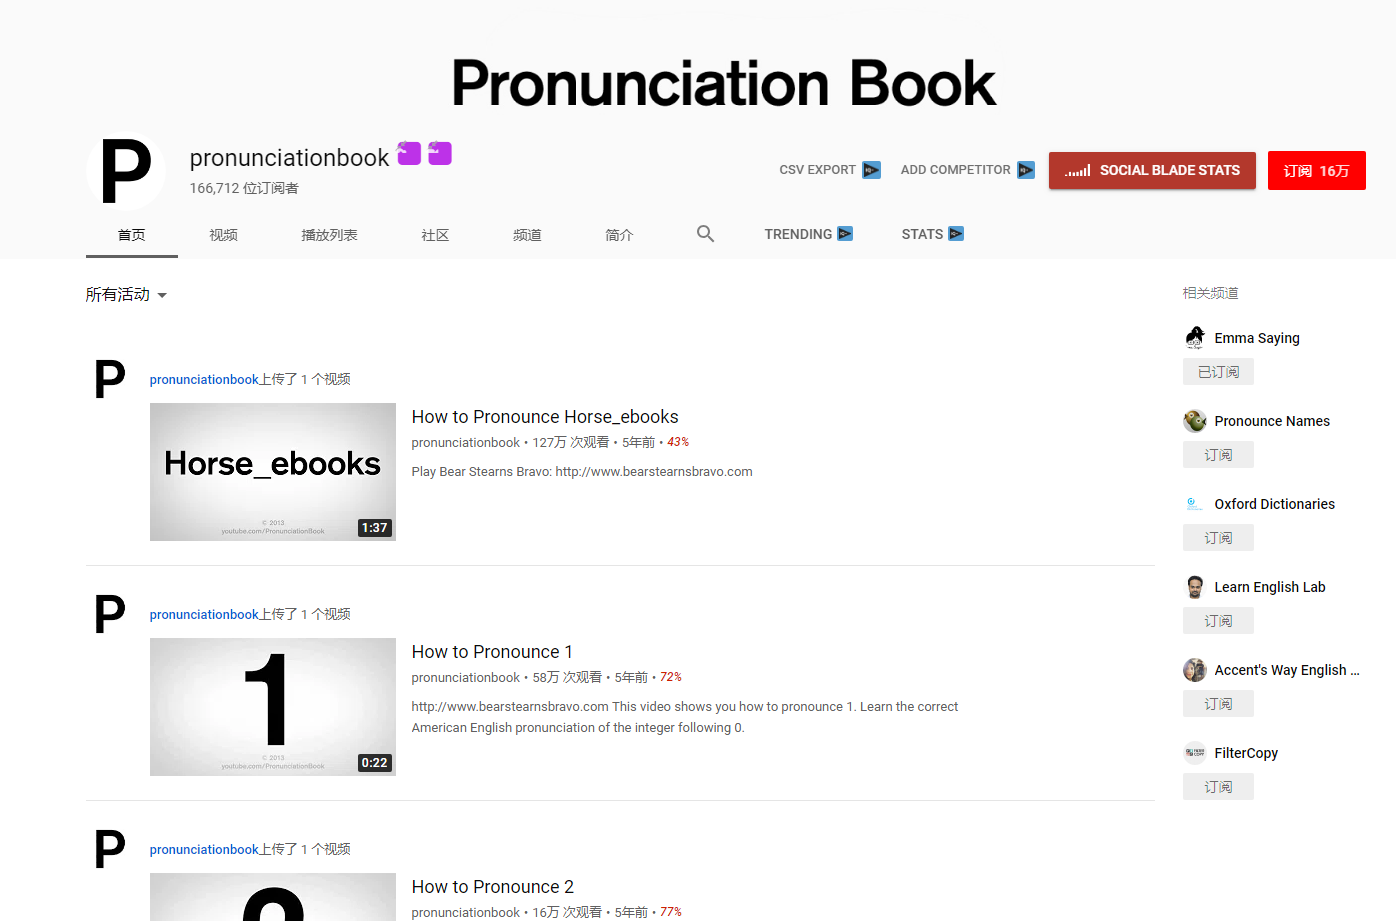Open title link How to Pronounce 2
This screenshot has height=921, width=1396.
(493, 887)
